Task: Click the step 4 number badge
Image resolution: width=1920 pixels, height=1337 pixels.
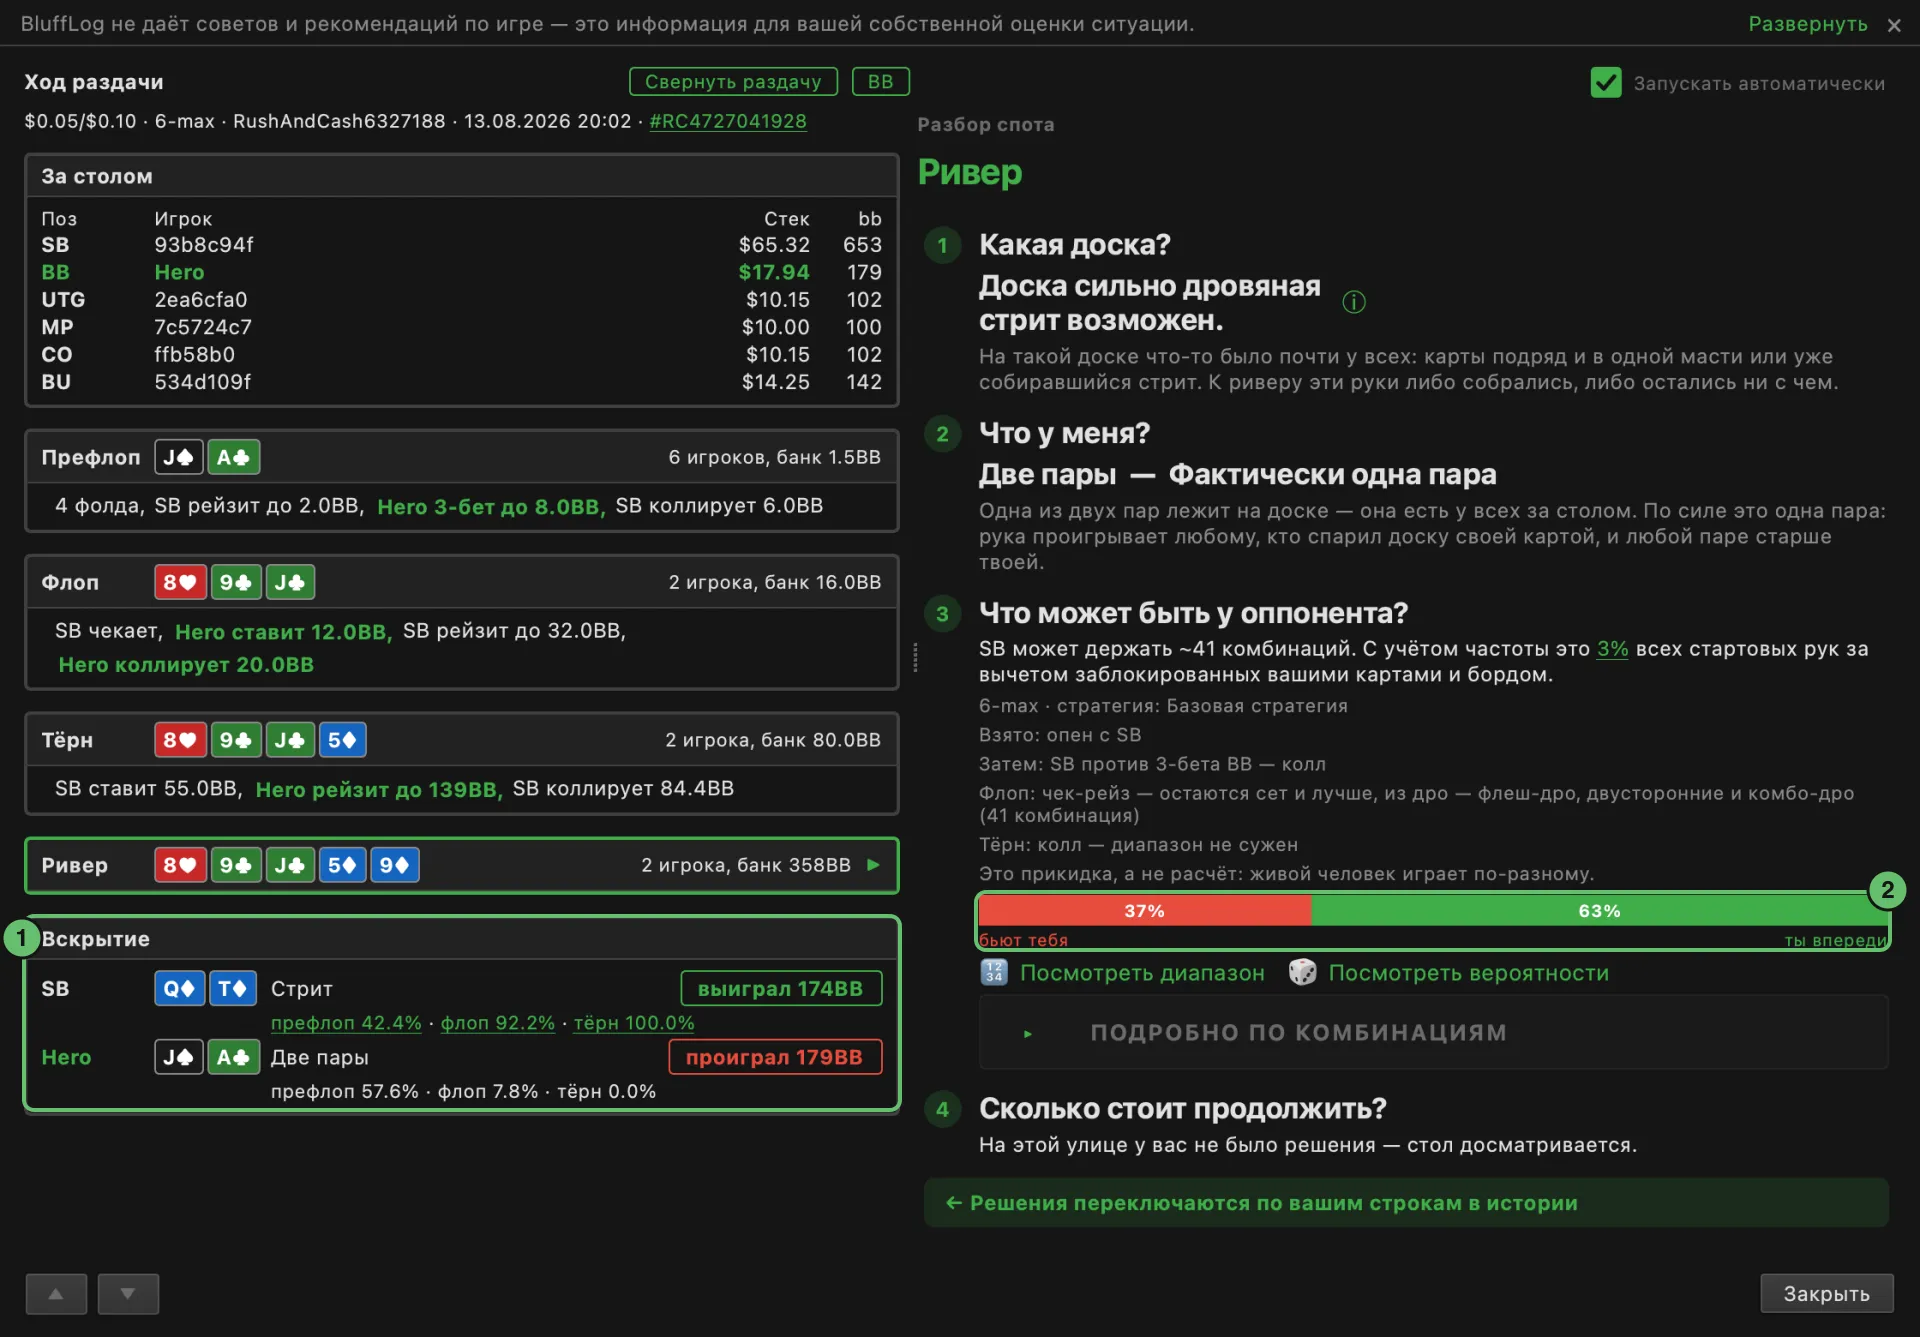Action: tap(942, 1108)
